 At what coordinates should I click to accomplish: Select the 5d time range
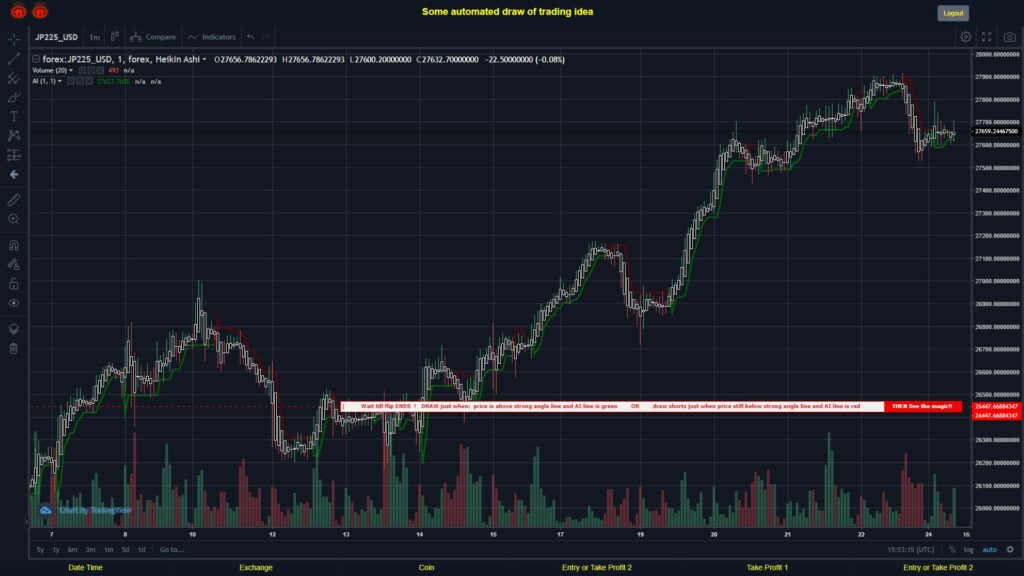(x=125, y=550)
